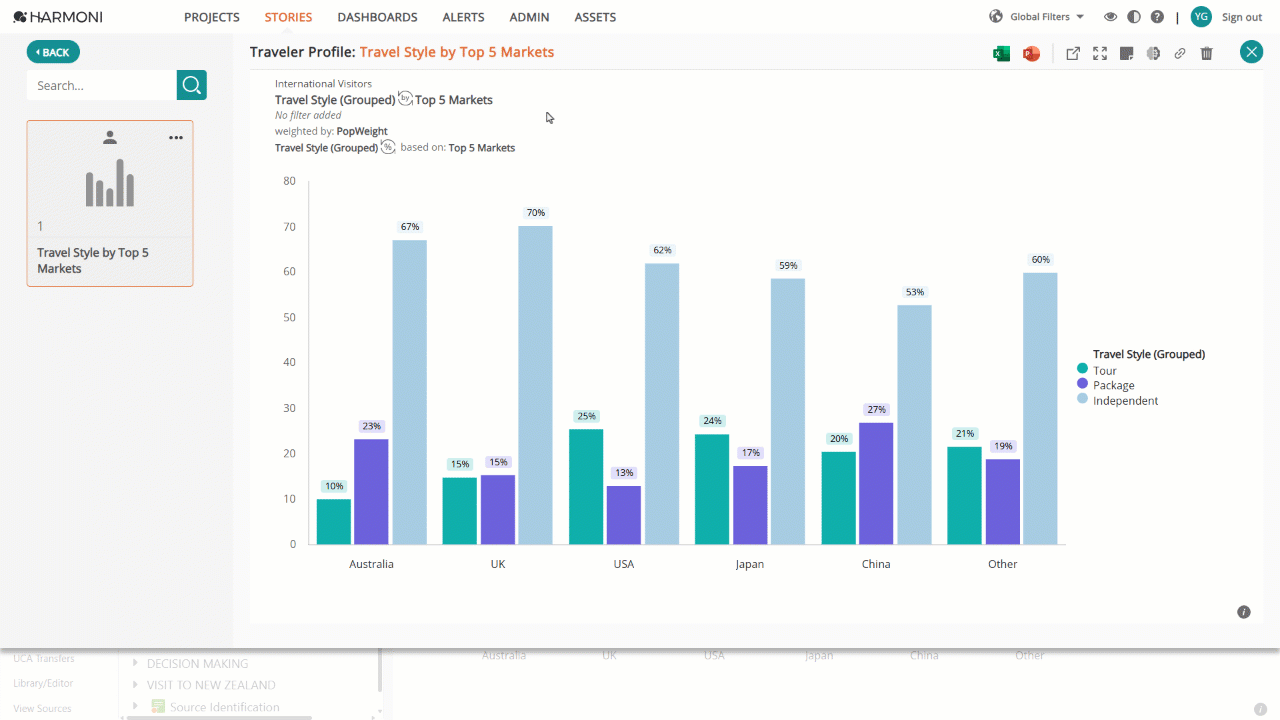The height and width of the screenshot is (720, 1280).
Task: Open the three-dots menu on story card
Action: click(176, 138)
